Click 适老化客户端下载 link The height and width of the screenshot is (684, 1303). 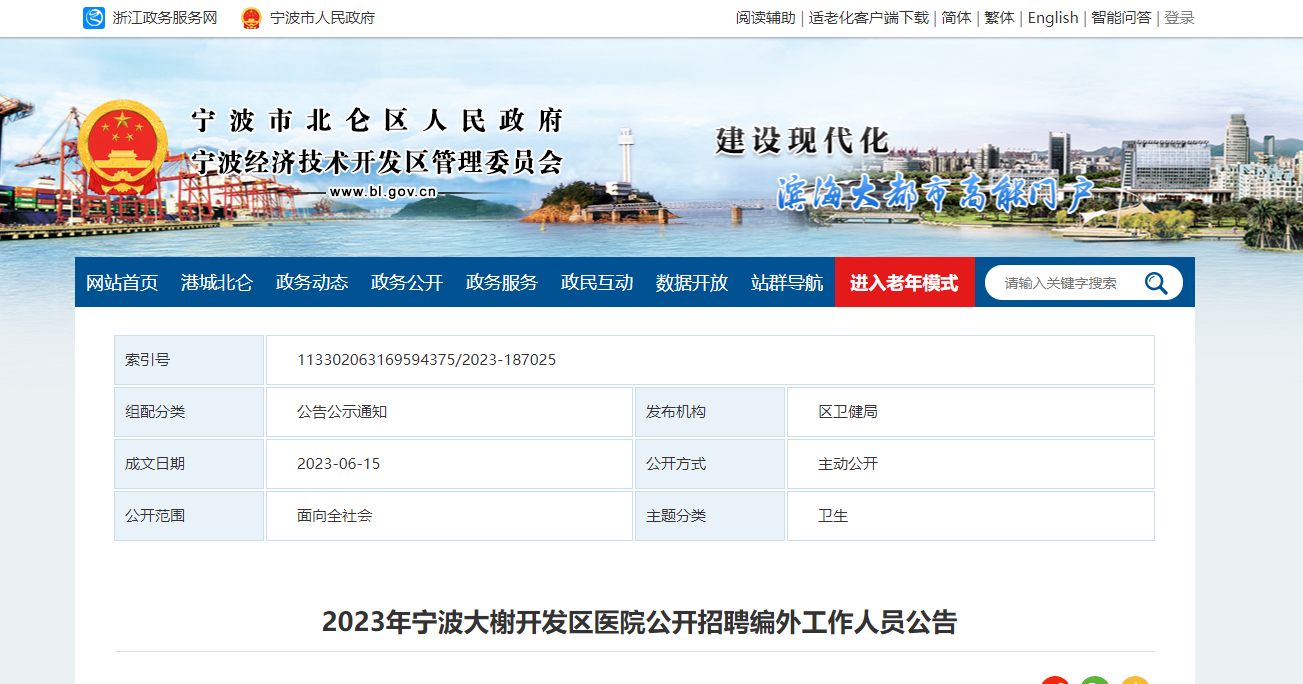[x=869, y=18]
